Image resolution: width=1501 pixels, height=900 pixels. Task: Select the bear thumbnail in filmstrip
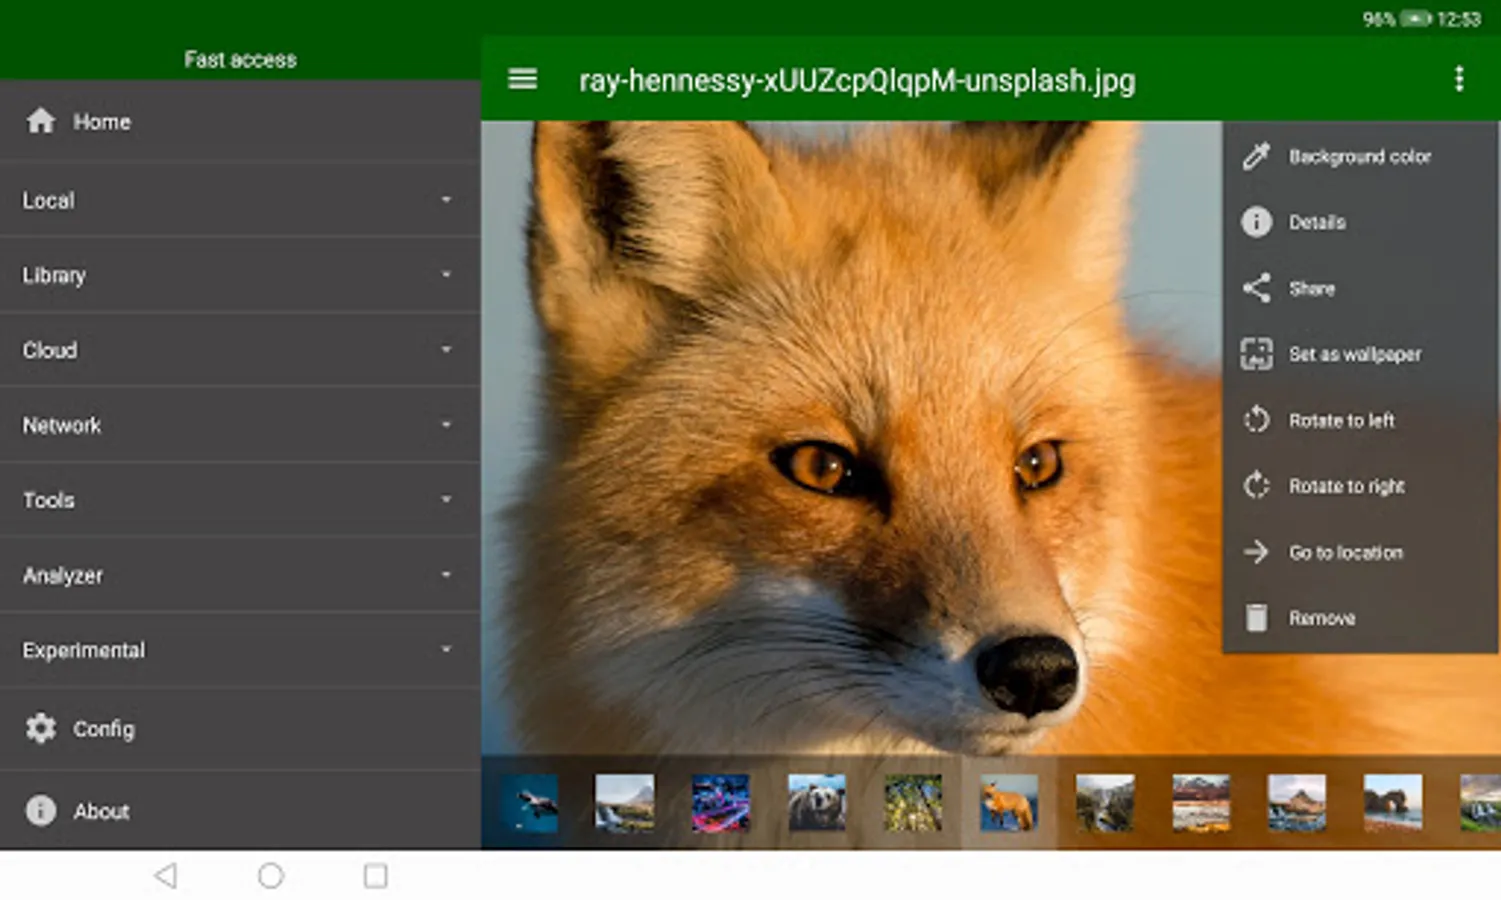pos(817,803)
